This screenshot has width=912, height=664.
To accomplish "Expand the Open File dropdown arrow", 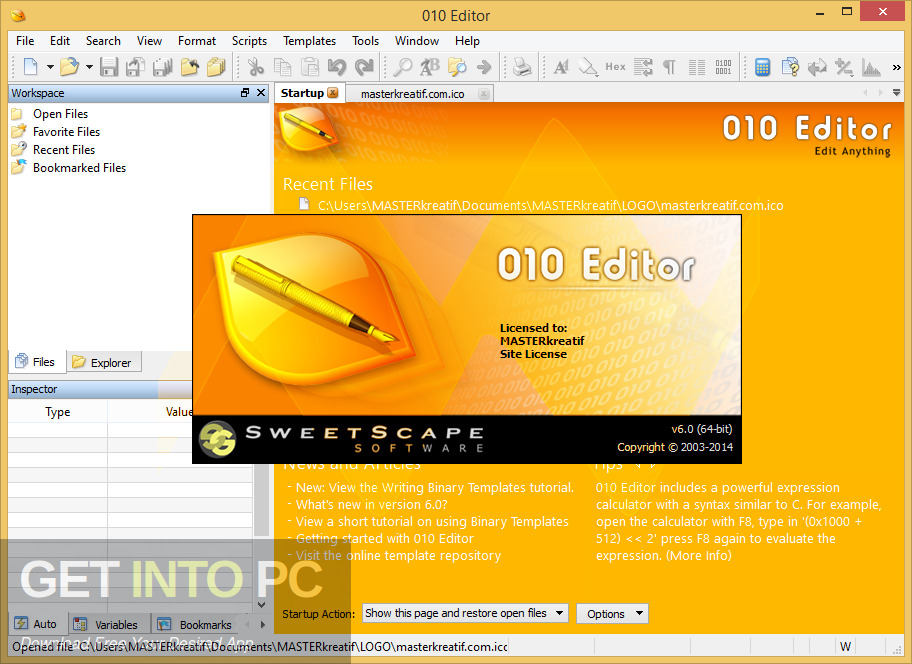I will pyautogui.click(x=89, y=67).
